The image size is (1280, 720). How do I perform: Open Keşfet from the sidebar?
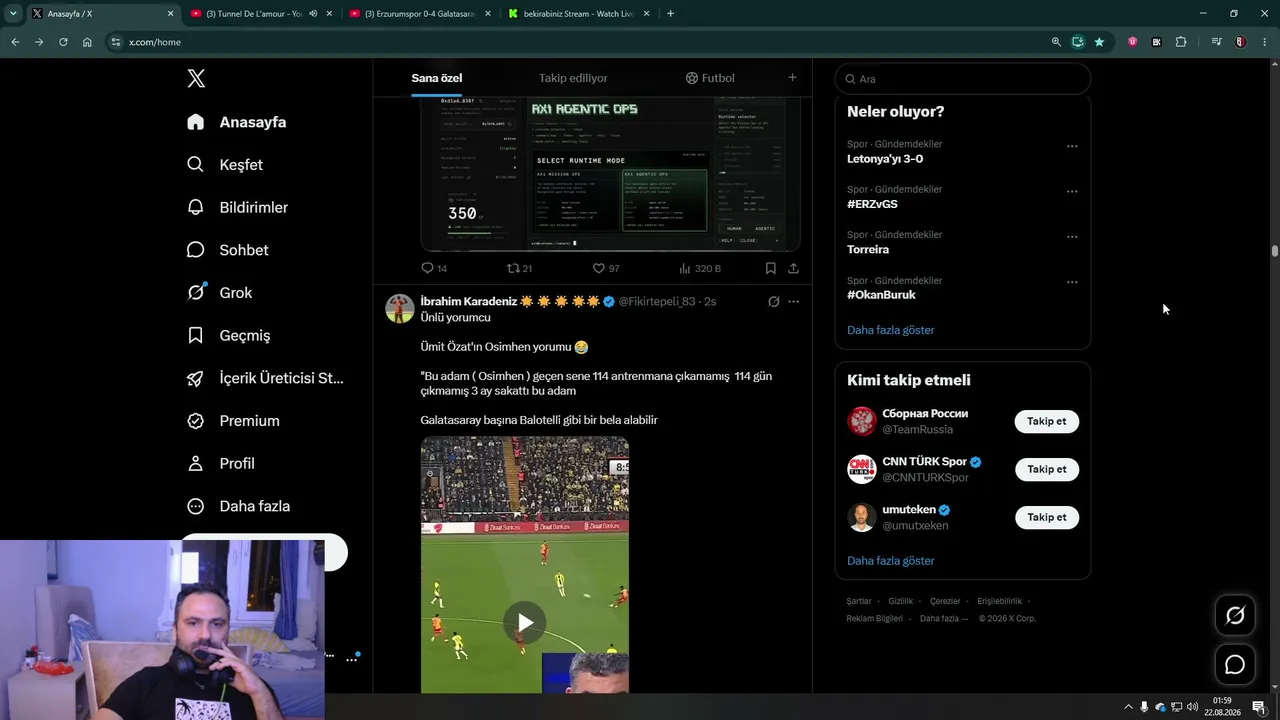click(225, 165)
